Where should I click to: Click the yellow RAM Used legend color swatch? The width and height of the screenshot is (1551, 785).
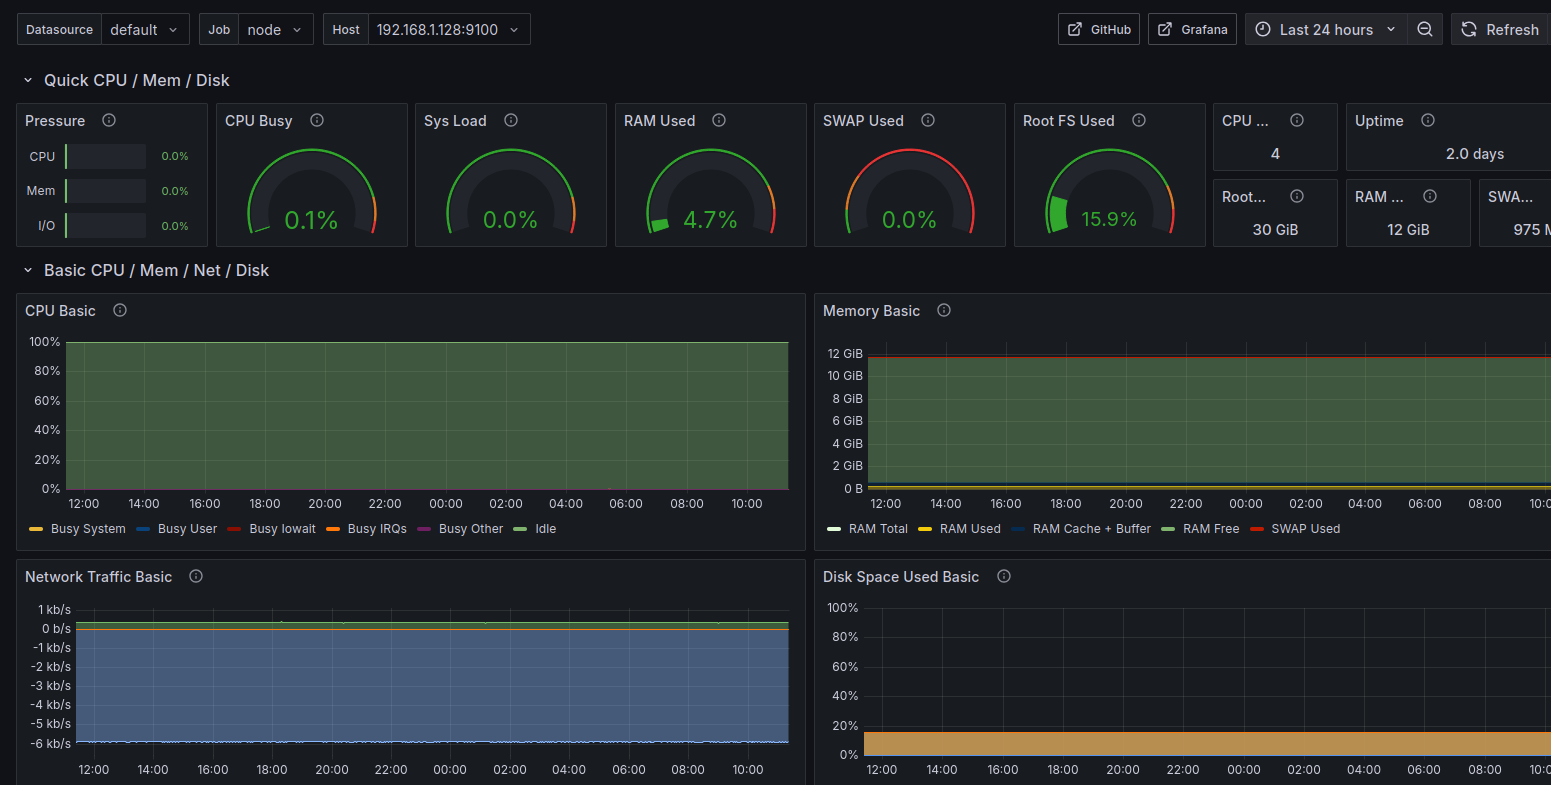(925, 529)
